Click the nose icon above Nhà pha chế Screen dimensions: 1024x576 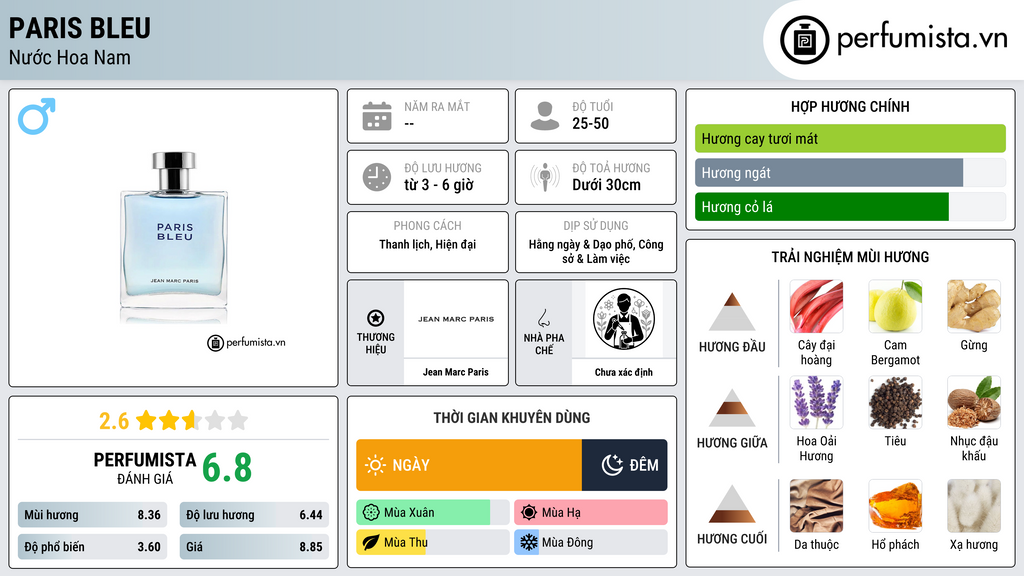(543, 318)
